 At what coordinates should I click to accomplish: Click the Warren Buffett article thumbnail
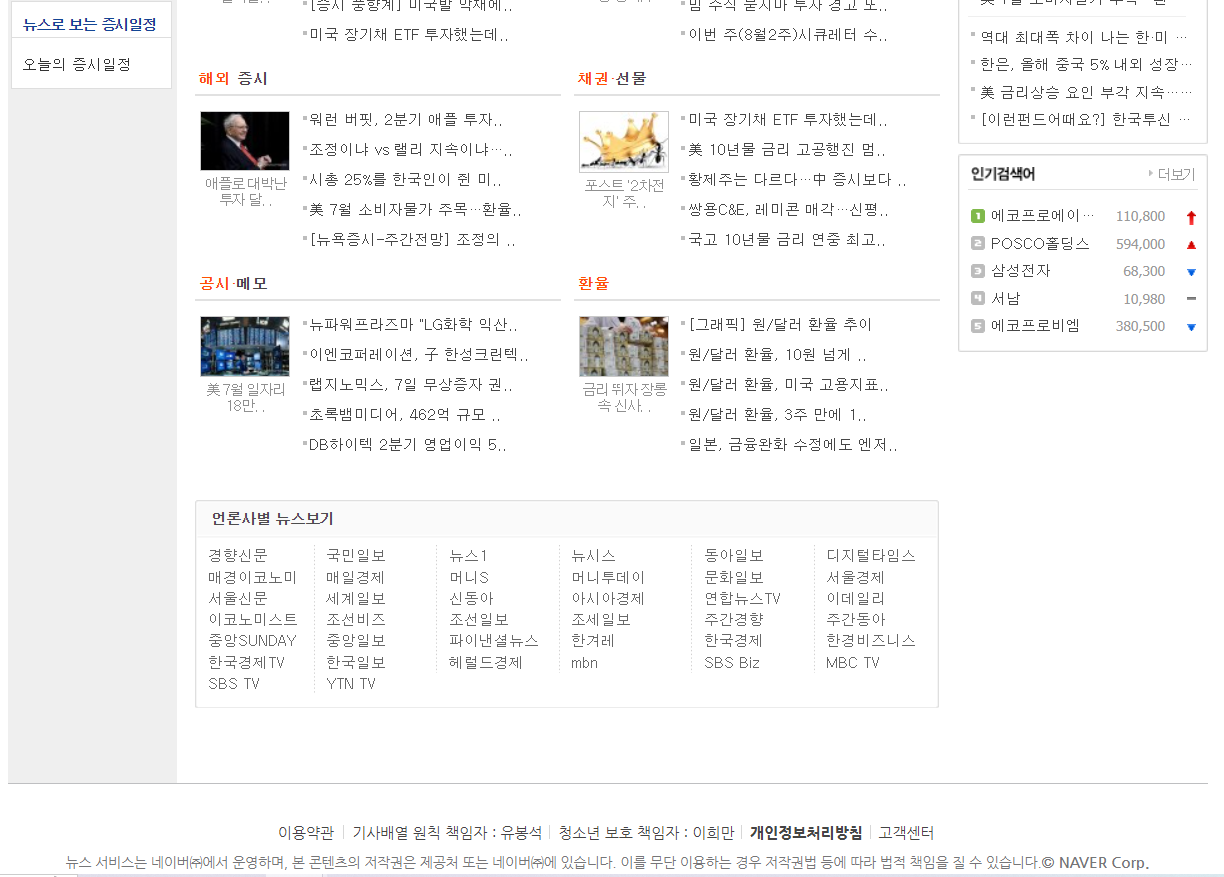244,140
